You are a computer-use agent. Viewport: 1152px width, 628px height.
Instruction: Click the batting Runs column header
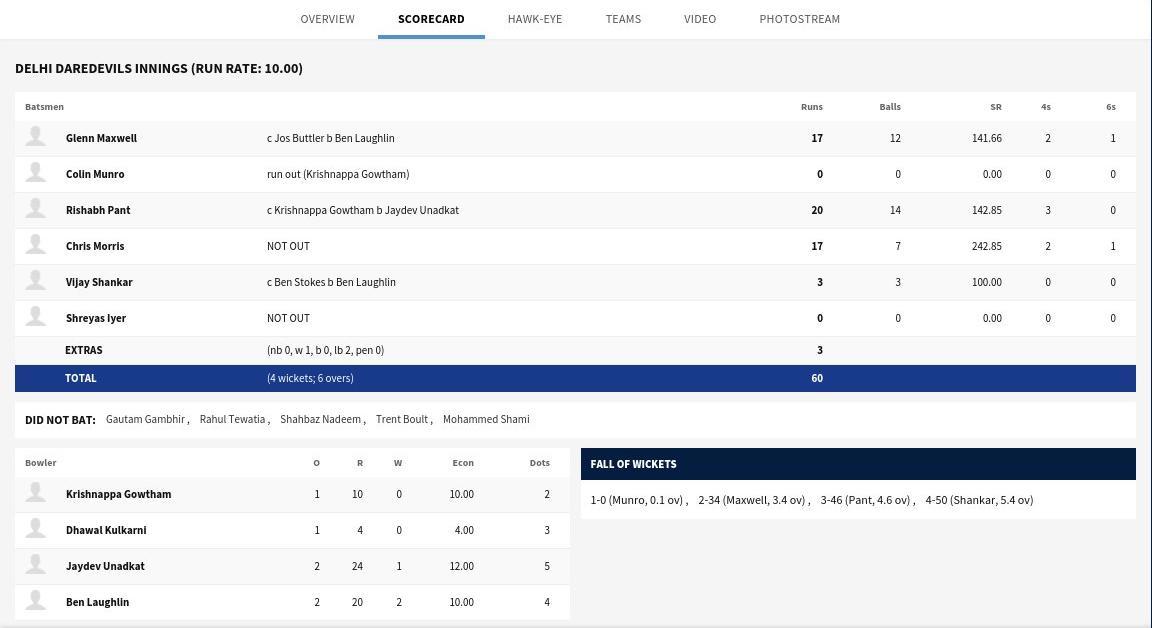point(812,107)
